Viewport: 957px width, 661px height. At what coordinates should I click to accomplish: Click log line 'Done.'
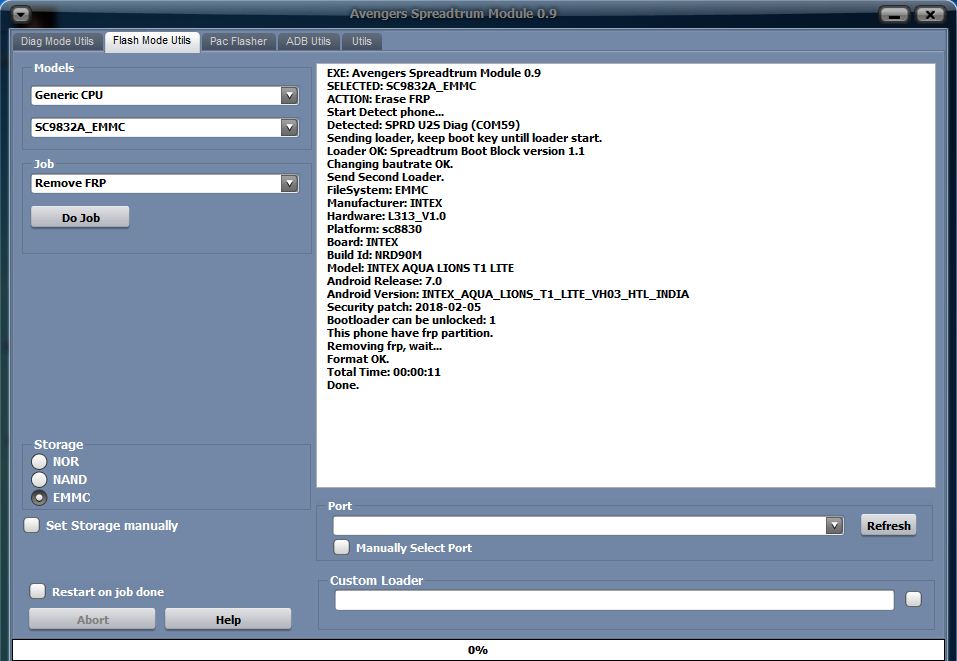[x=343, y=385]
